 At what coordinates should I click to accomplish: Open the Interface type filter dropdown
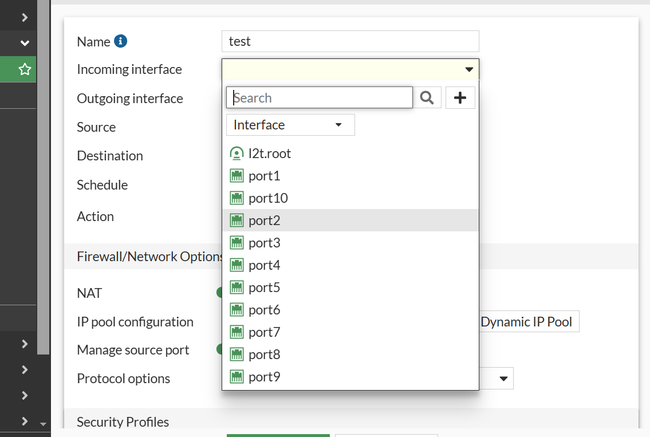tap(290, 125)
